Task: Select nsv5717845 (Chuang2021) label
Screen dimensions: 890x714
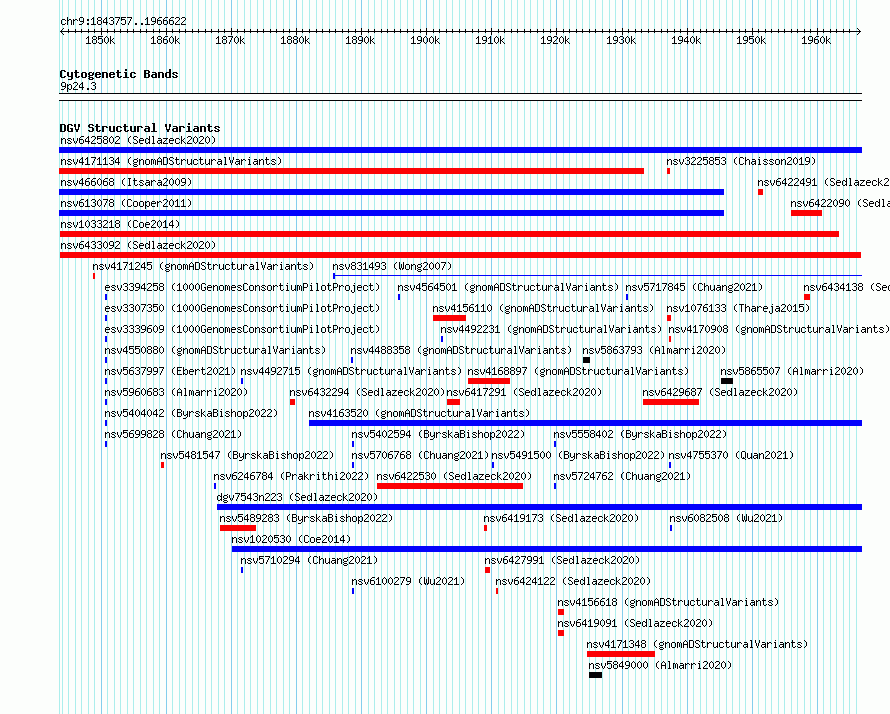Action: click(x=694, y=287)
